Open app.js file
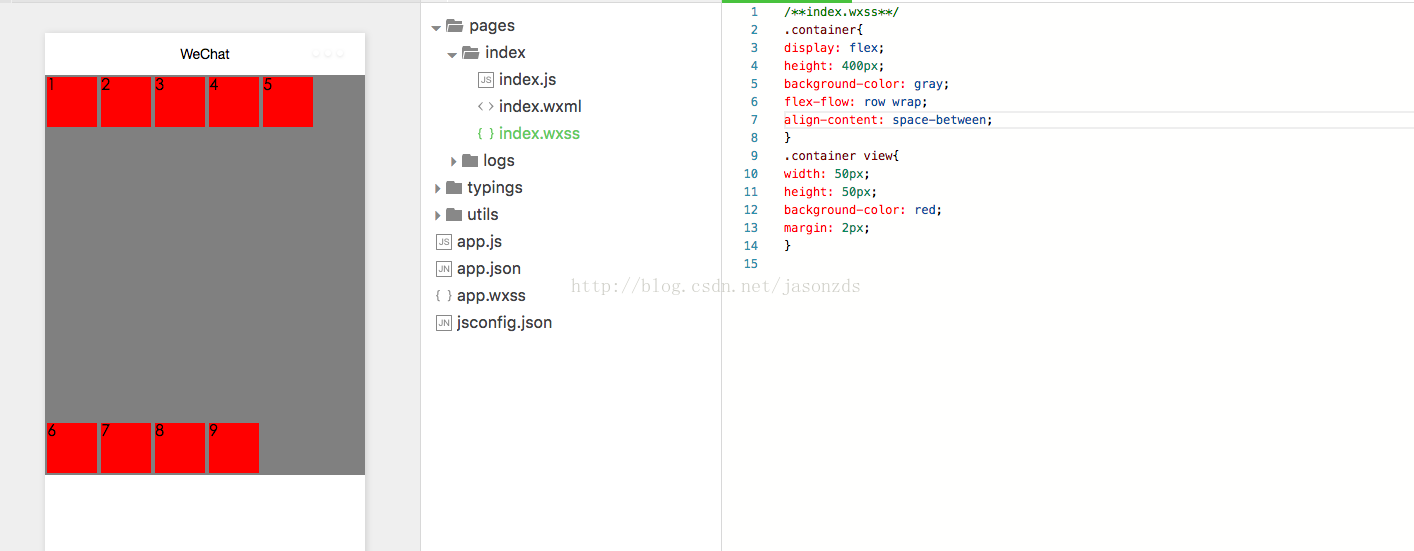This screenshot has height=551, width=1414. (x=479, y=242)
